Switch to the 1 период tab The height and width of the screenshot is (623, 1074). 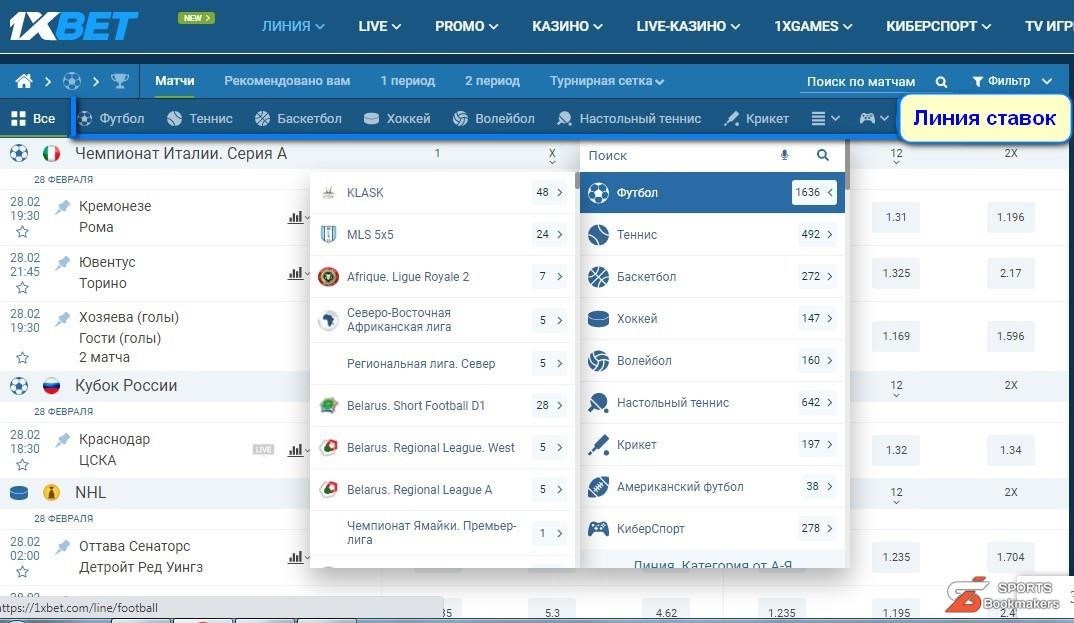(x=408, y=81)
